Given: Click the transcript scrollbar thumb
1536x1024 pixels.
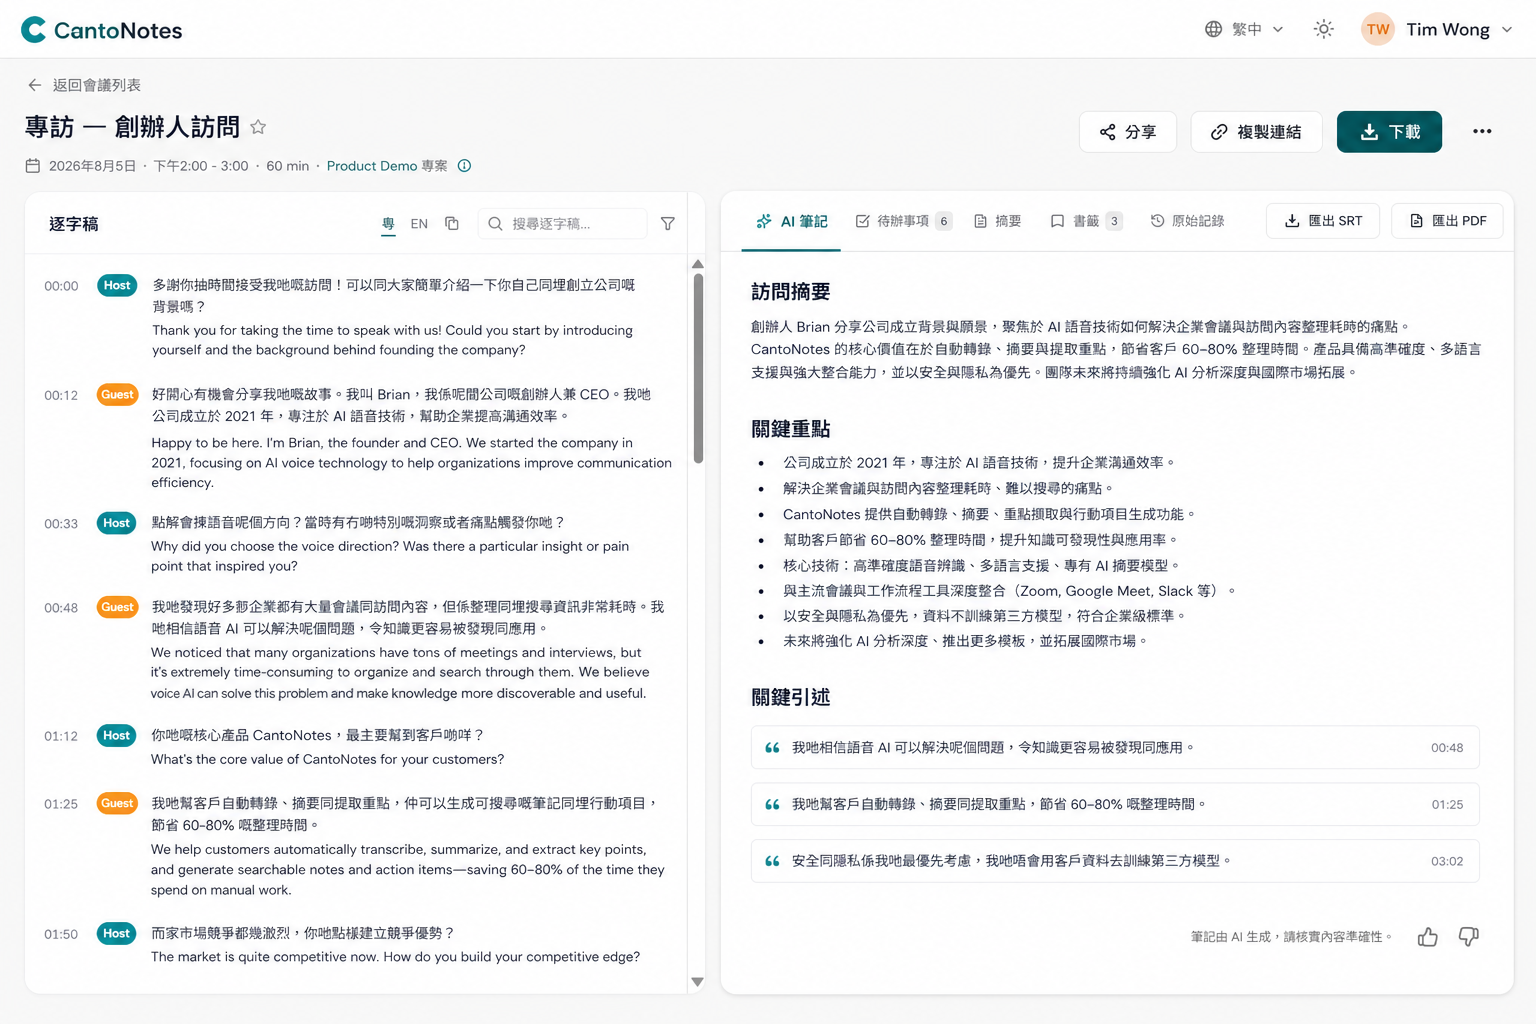Looking at the screenshot, I should (698, 368).
